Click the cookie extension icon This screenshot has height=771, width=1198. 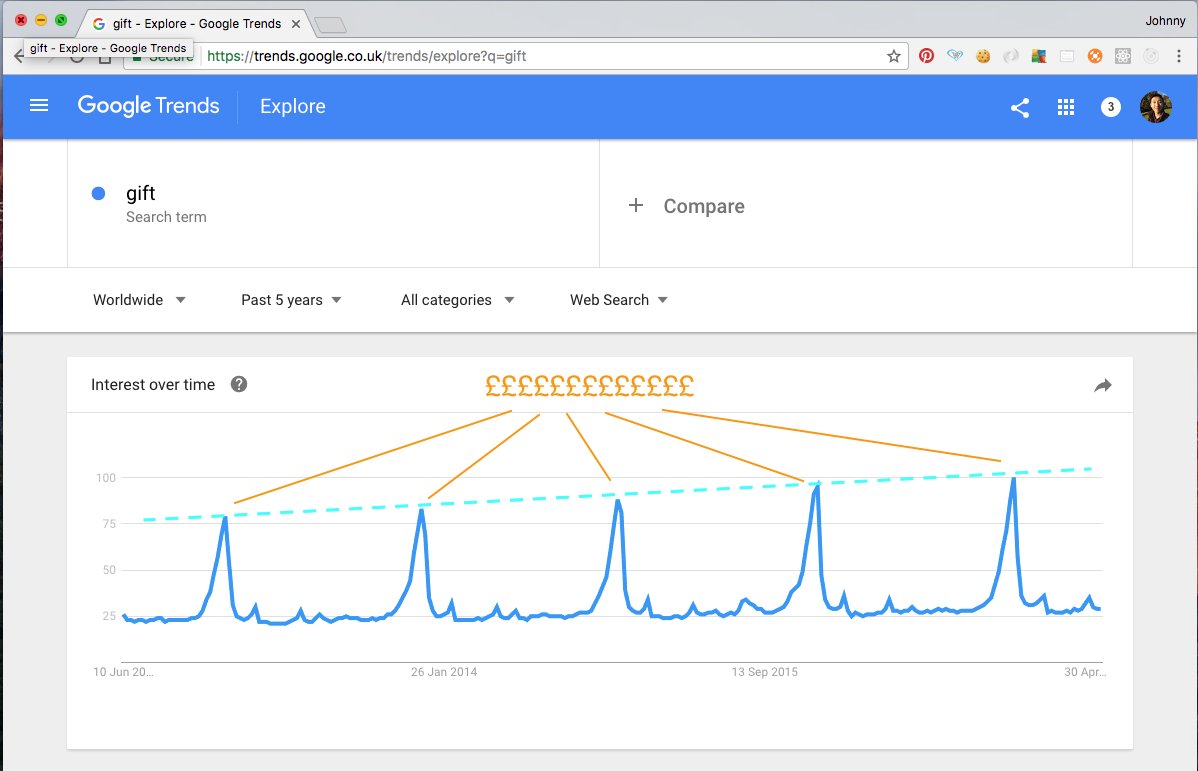tap(983, 56)
